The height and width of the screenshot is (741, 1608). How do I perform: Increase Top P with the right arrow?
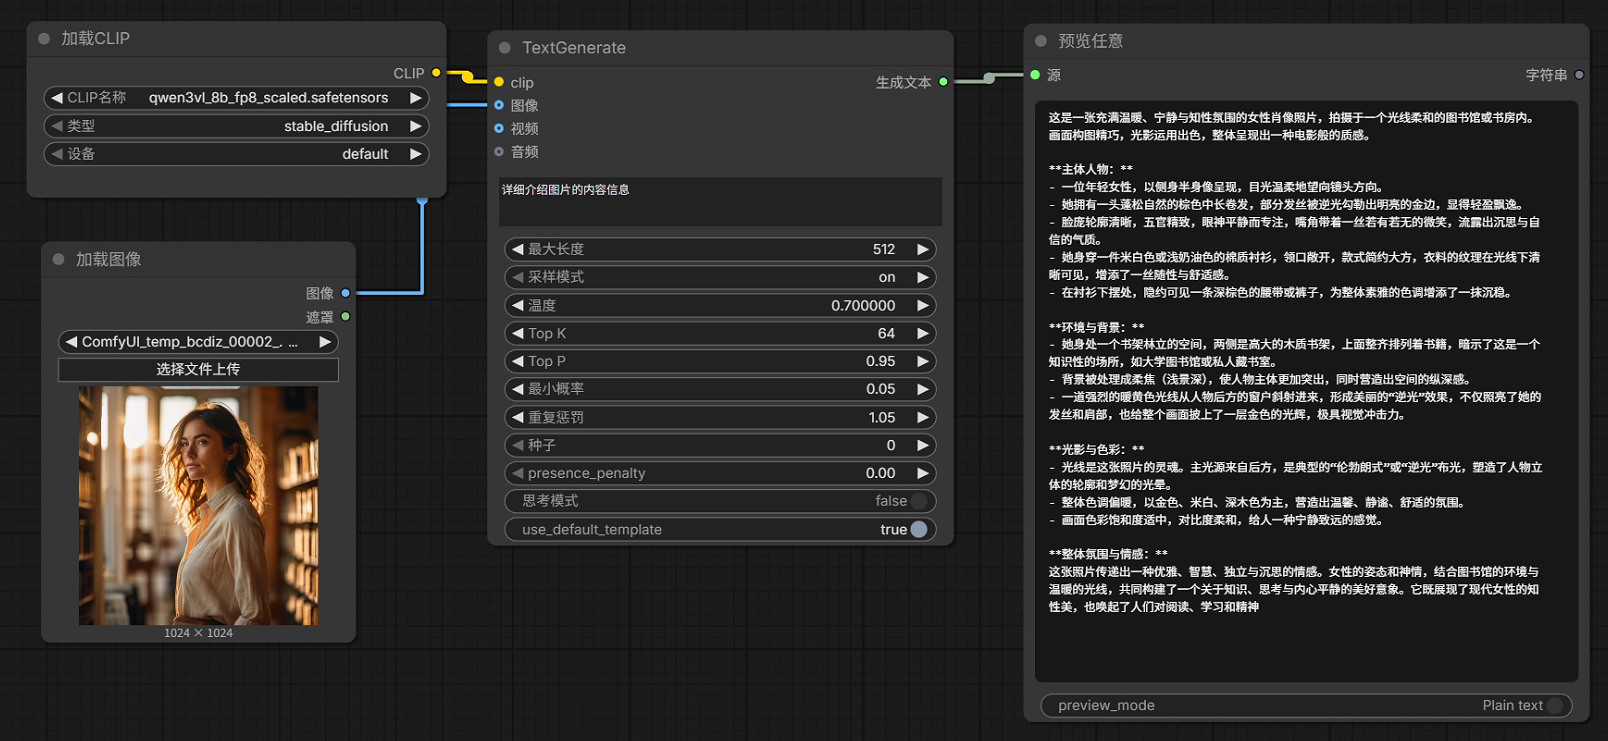point(923,361)
